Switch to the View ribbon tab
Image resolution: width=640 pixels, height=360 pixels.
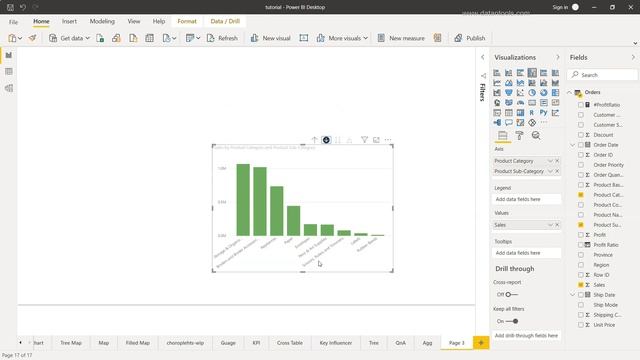pyautogui.click(x=134, y=21)
